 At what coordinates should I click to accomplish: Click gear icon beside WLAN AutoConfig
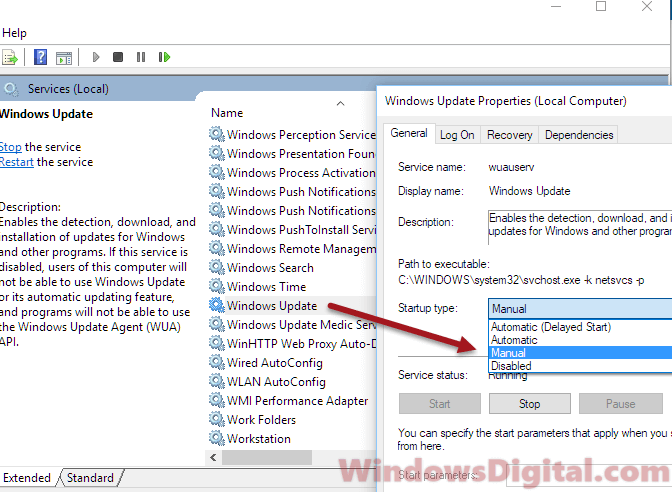pyautogui.click(x=217, y=381)
